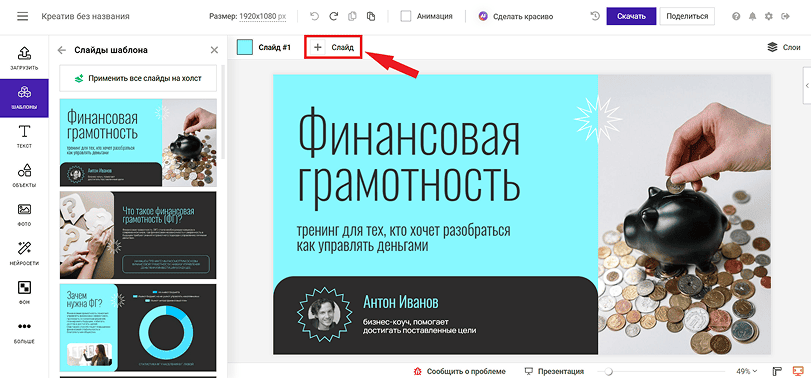Click the Скачать download button
This screenshot has height=378, width=811.
pyautogui.click(x=631, y=16)
